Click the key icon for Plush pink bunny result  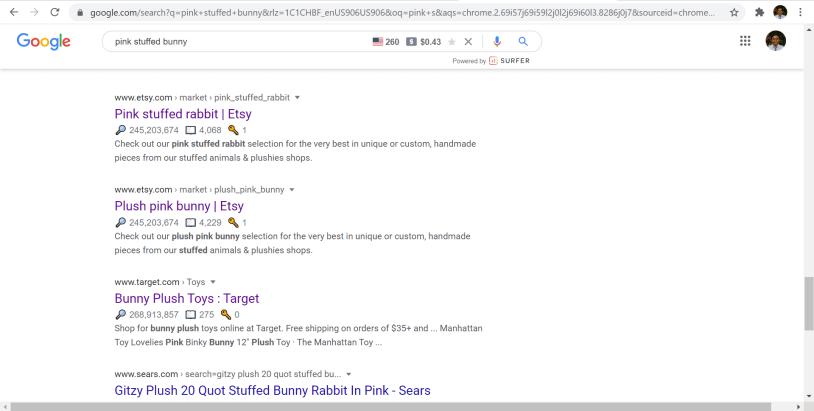233,223
